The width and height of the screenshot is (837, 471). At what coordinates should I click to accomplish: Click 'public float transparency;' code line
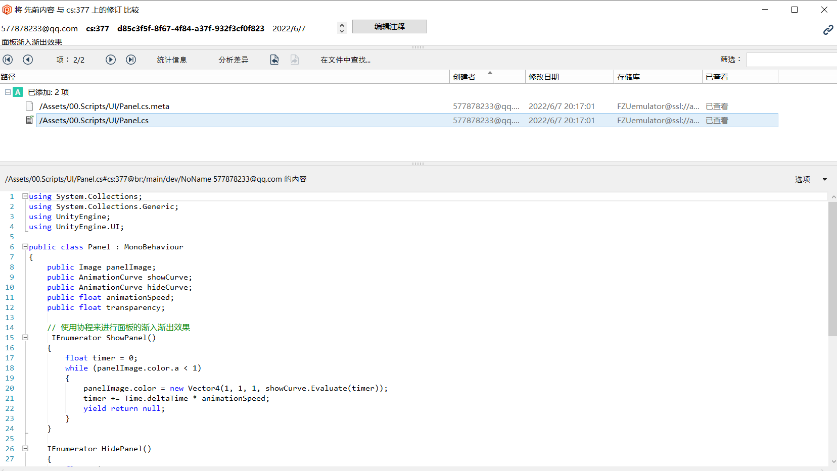tap(106, 308)
